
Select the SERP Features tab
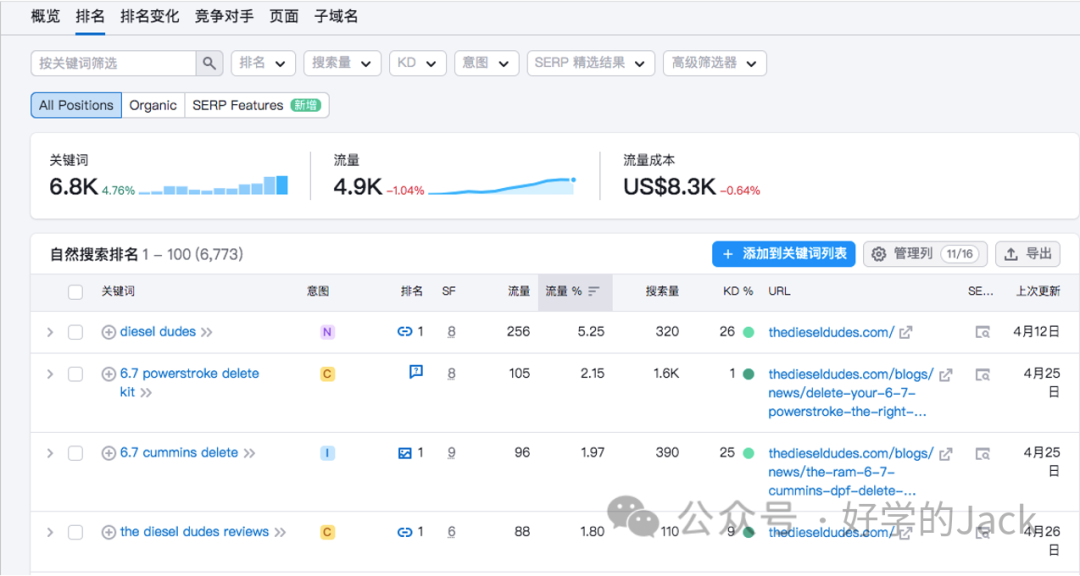tap(256, 105)
